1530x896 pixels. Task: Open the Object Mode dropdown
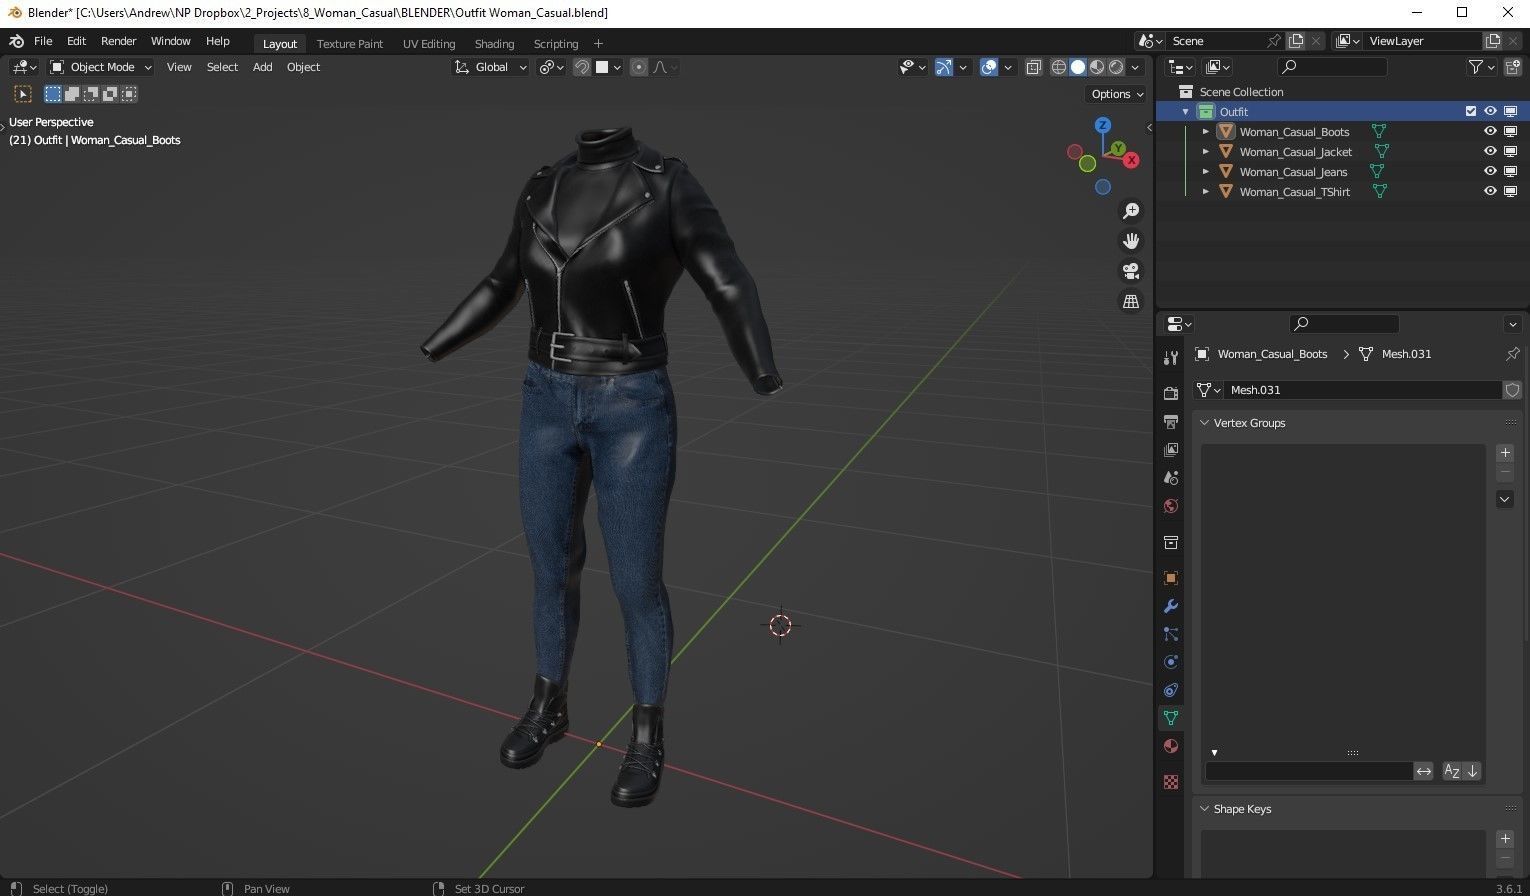coord(100,67)
